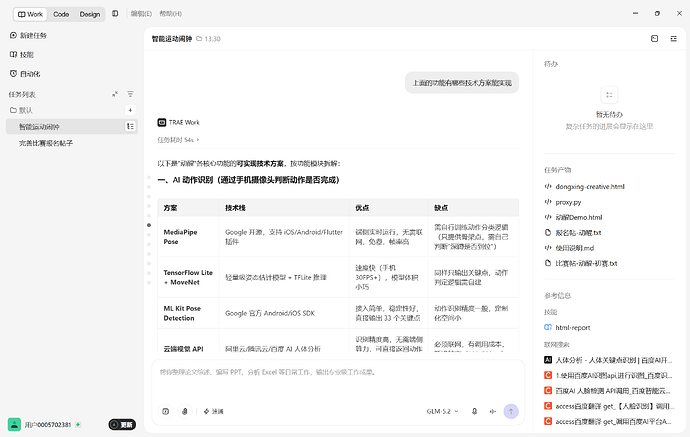Click the 方案 column header
The image size is (690, 437).
[188, 208]
